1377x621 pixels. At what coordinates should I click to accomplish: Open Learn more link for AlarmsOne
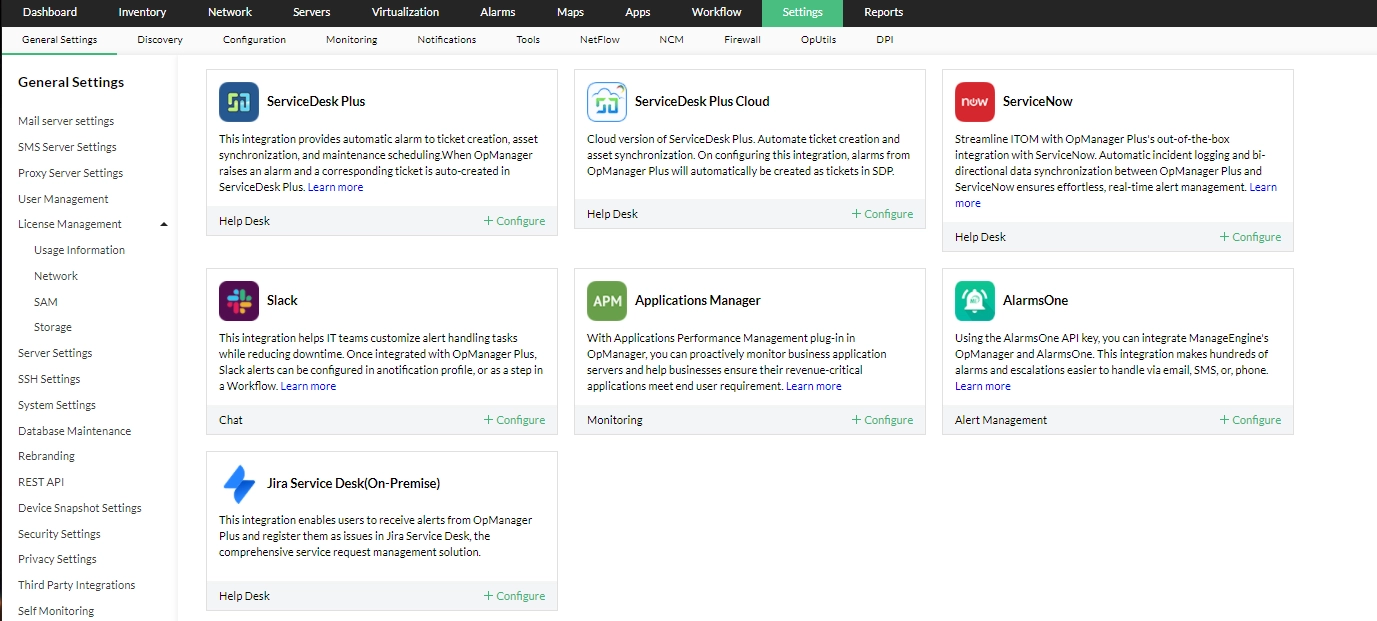tap(983, 386)
